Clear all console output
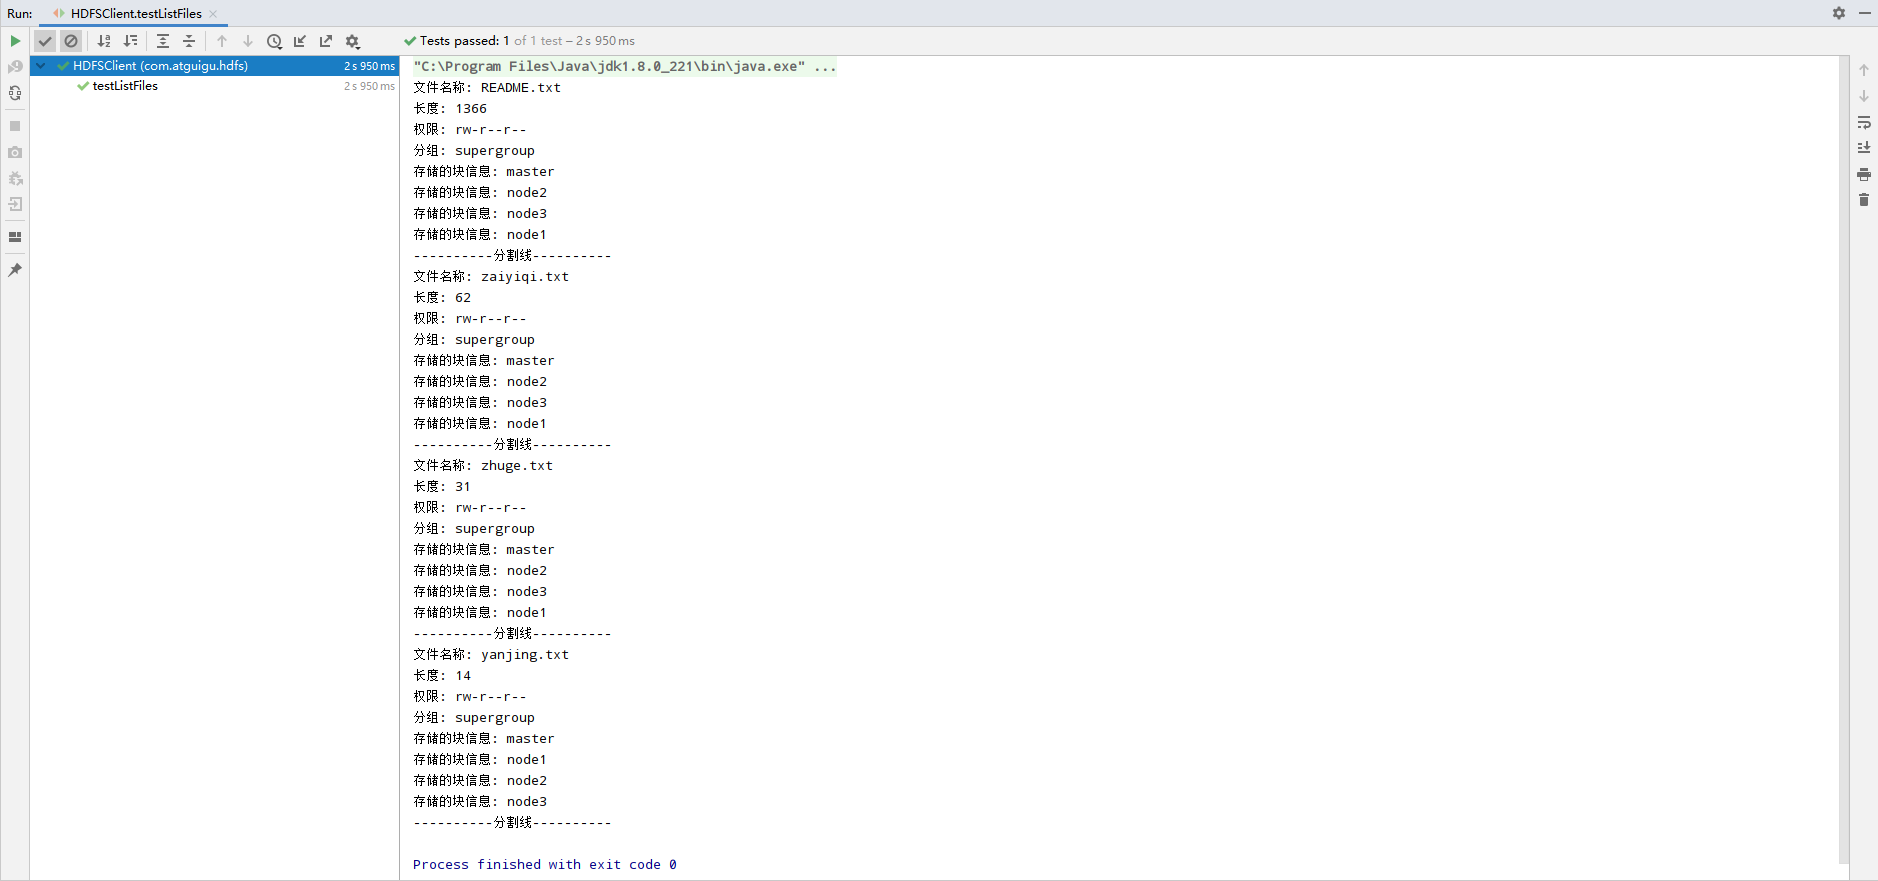Screen dimensions: 1878x881 1864,200
